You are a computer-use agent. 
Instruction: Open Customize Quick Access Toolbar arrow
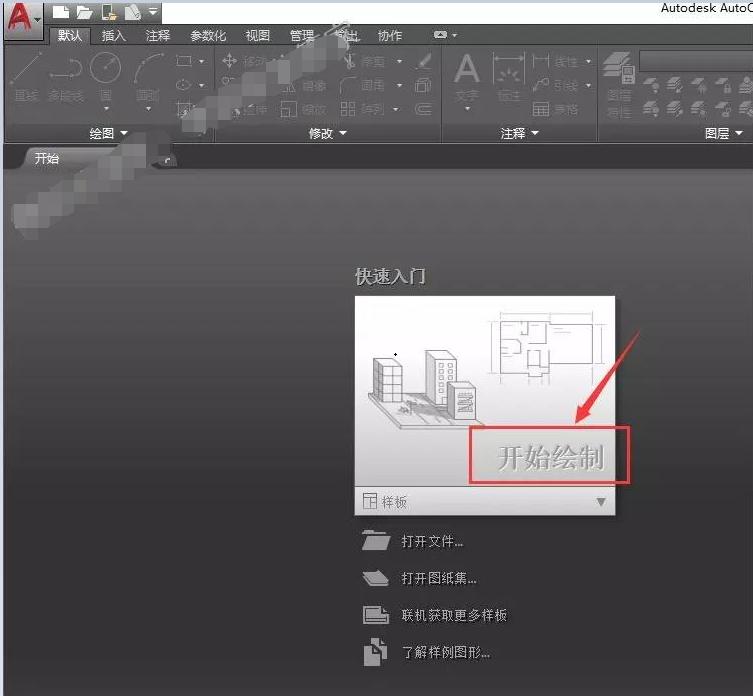coord(153,12)
